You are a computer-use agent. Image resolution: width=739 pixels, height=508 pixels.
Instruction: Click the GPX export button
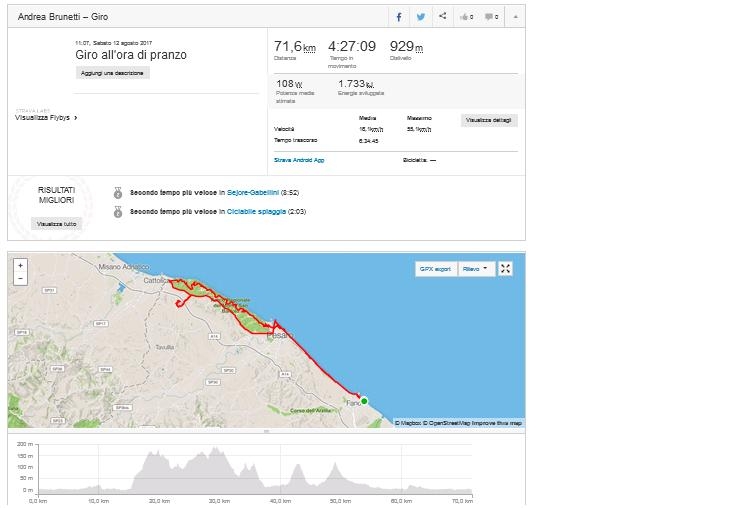click(435, 269)
